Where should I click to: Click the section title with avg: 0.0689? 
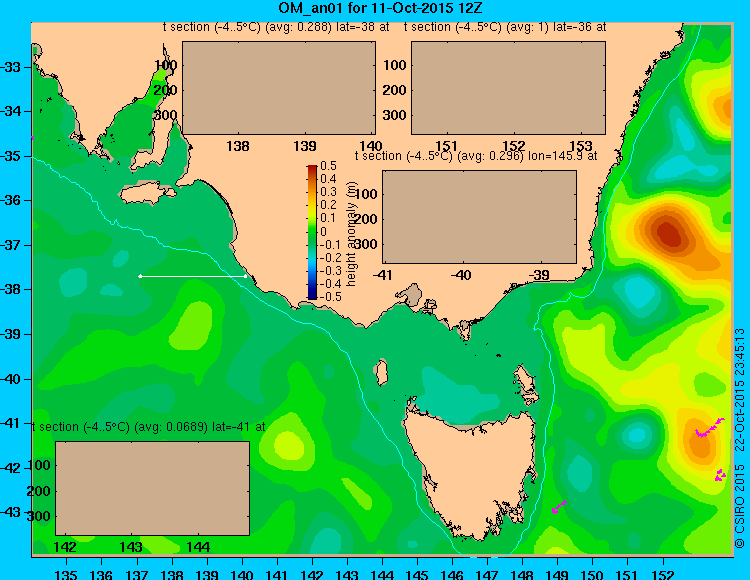tap(149, 427)
